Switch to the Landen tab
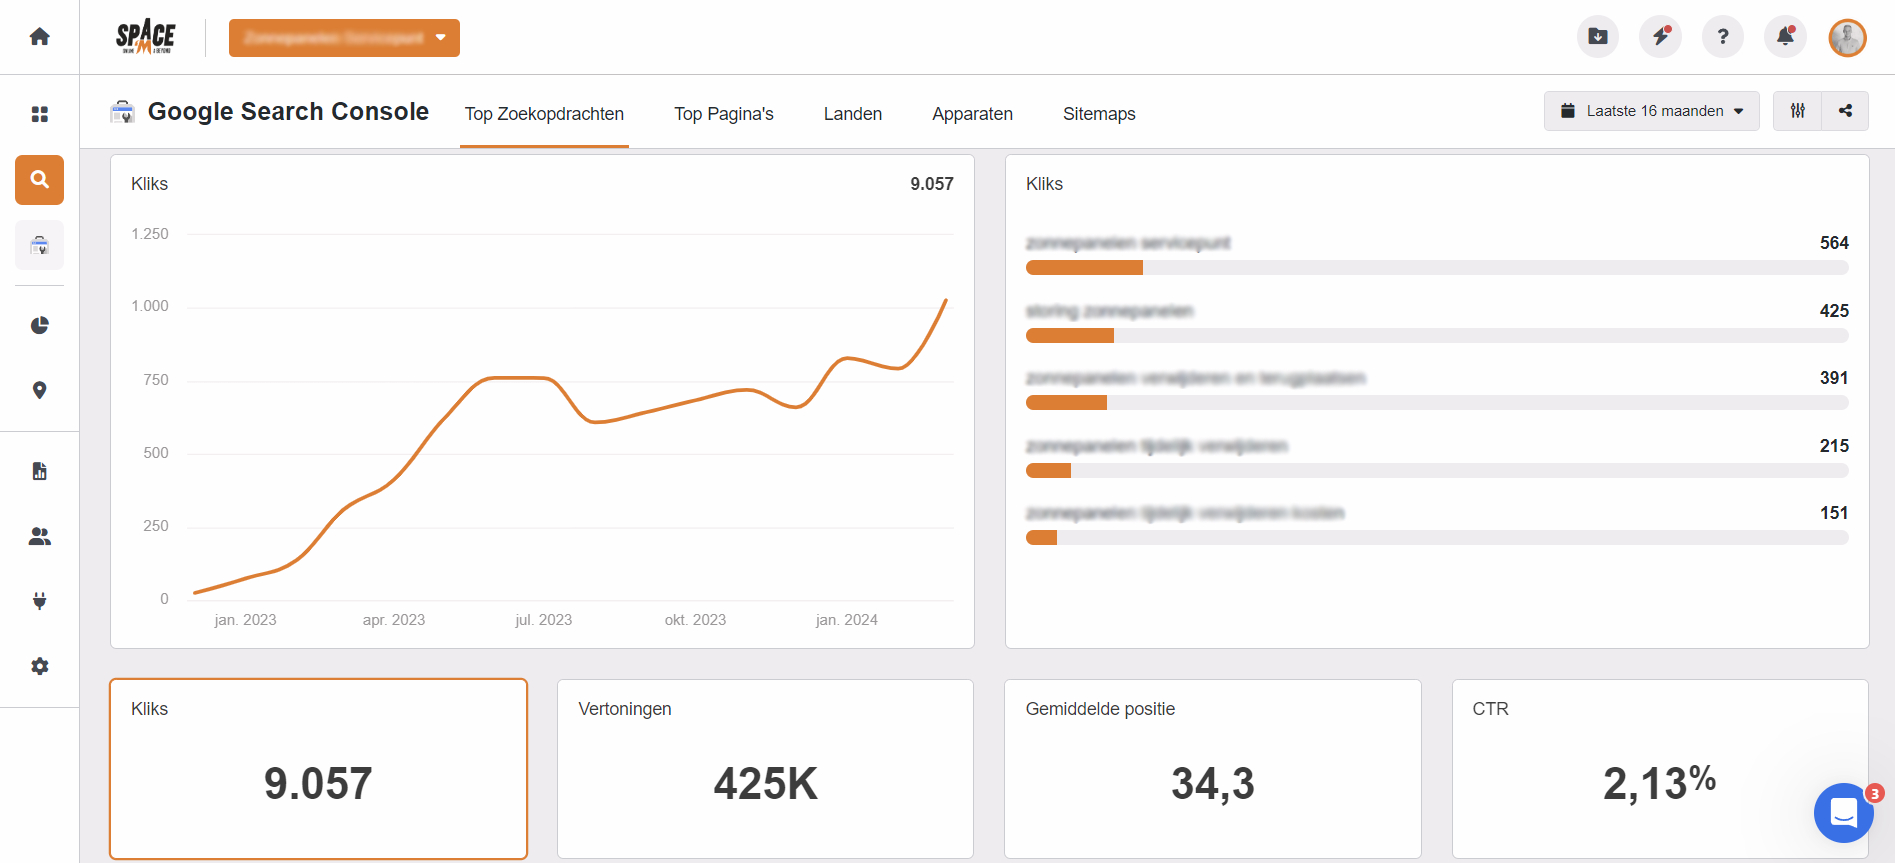The width and height of the screenshot is (1895, 863). (853, 114)
